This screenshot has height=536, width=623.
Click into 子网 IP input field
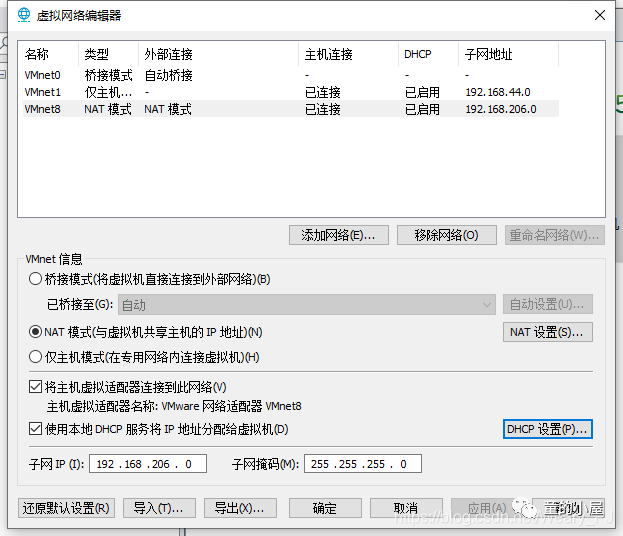point(148,464)
